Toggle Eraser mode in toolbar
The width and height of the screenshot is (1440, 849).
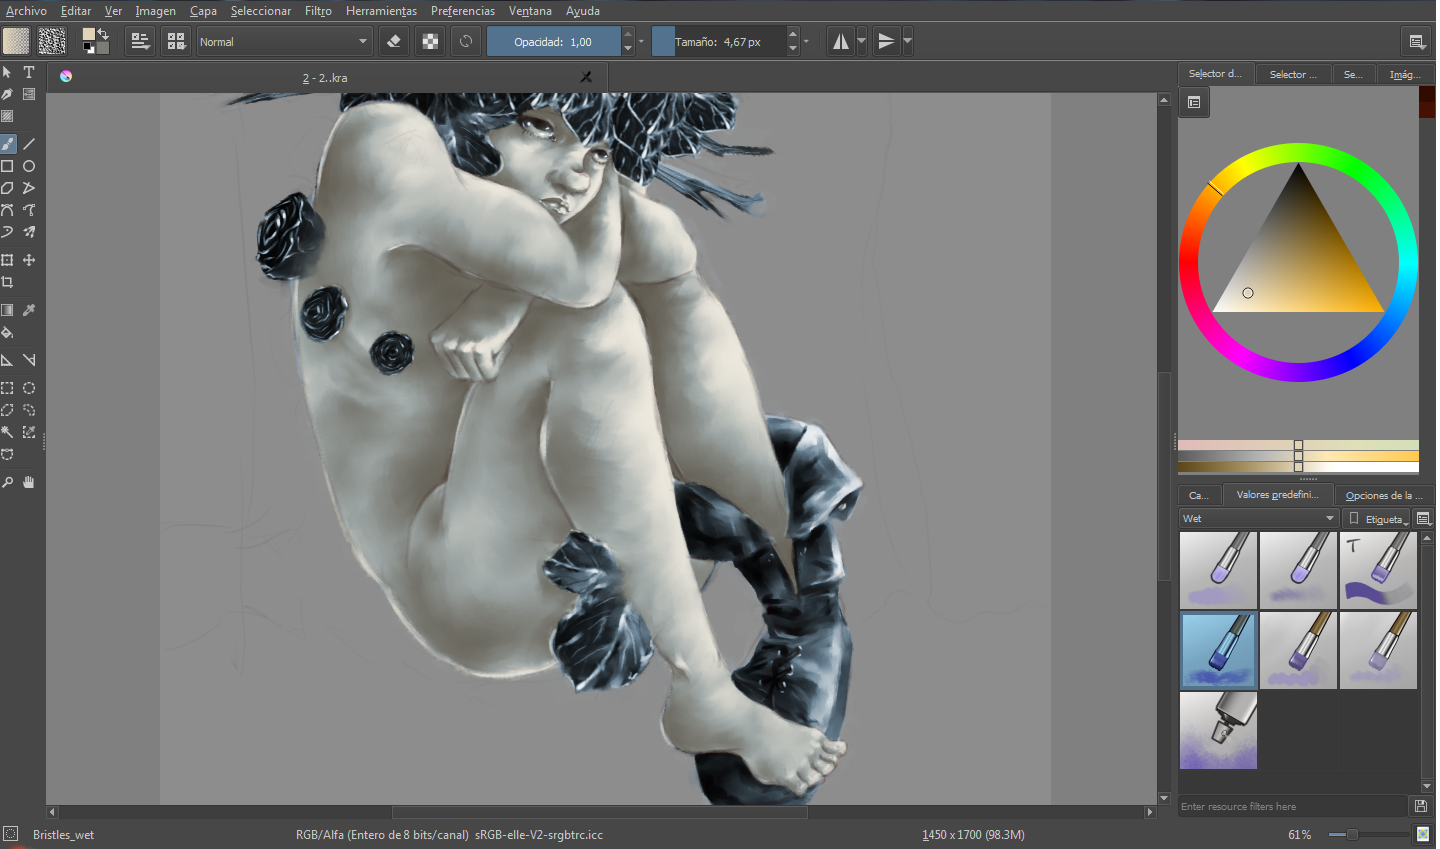tap(394, 41)
